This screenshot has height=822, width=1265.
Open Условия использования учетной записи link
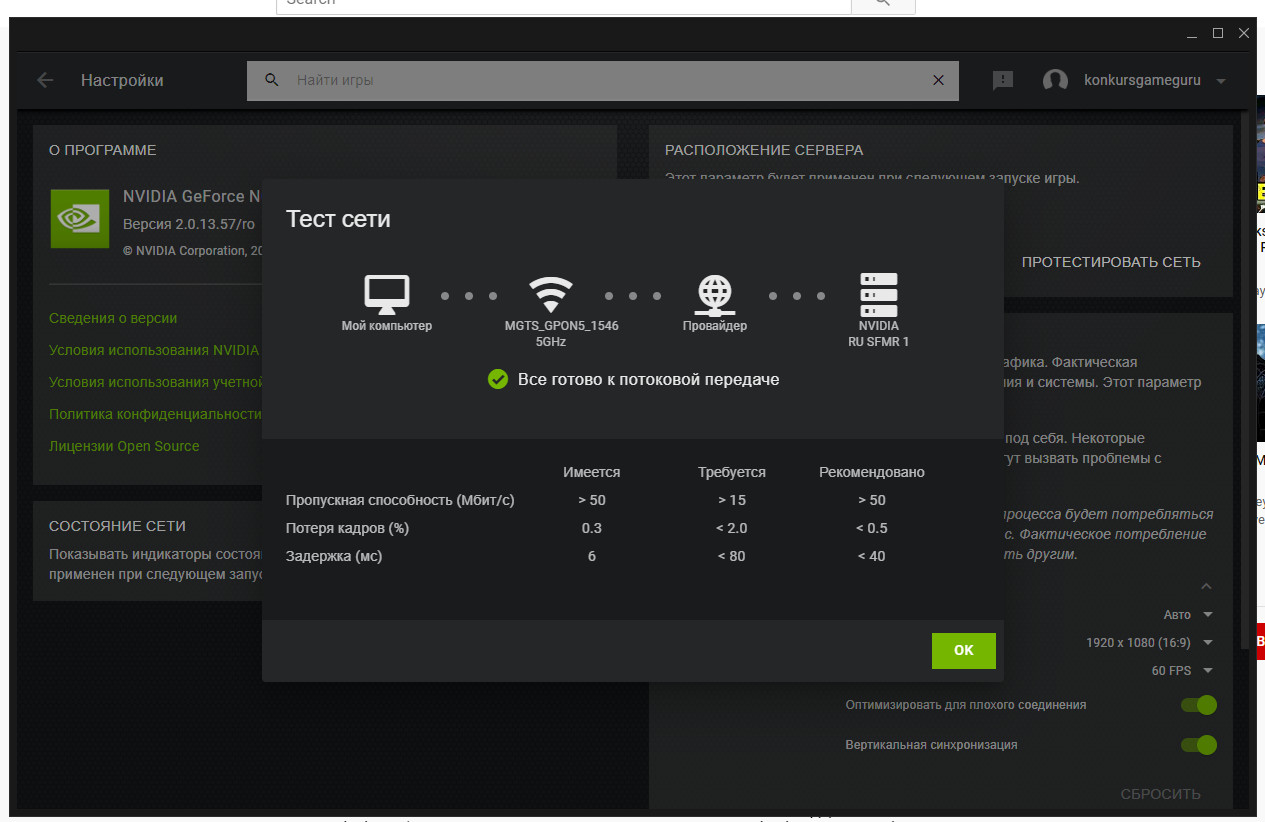coord(155,382)
